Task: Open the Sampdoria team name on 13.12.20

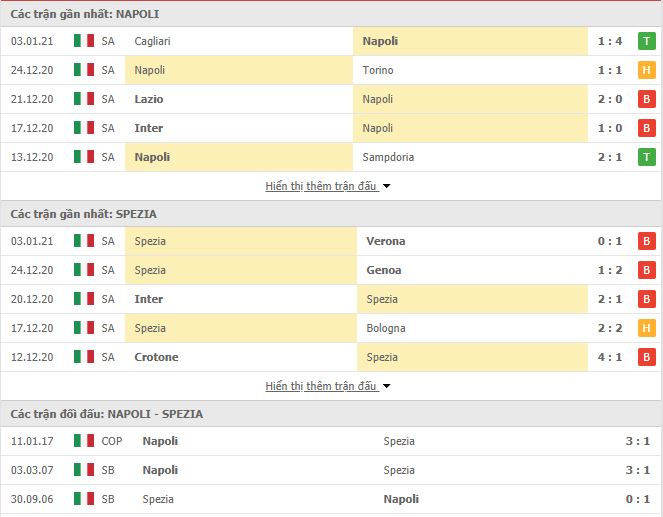Action: click(388, 157)
